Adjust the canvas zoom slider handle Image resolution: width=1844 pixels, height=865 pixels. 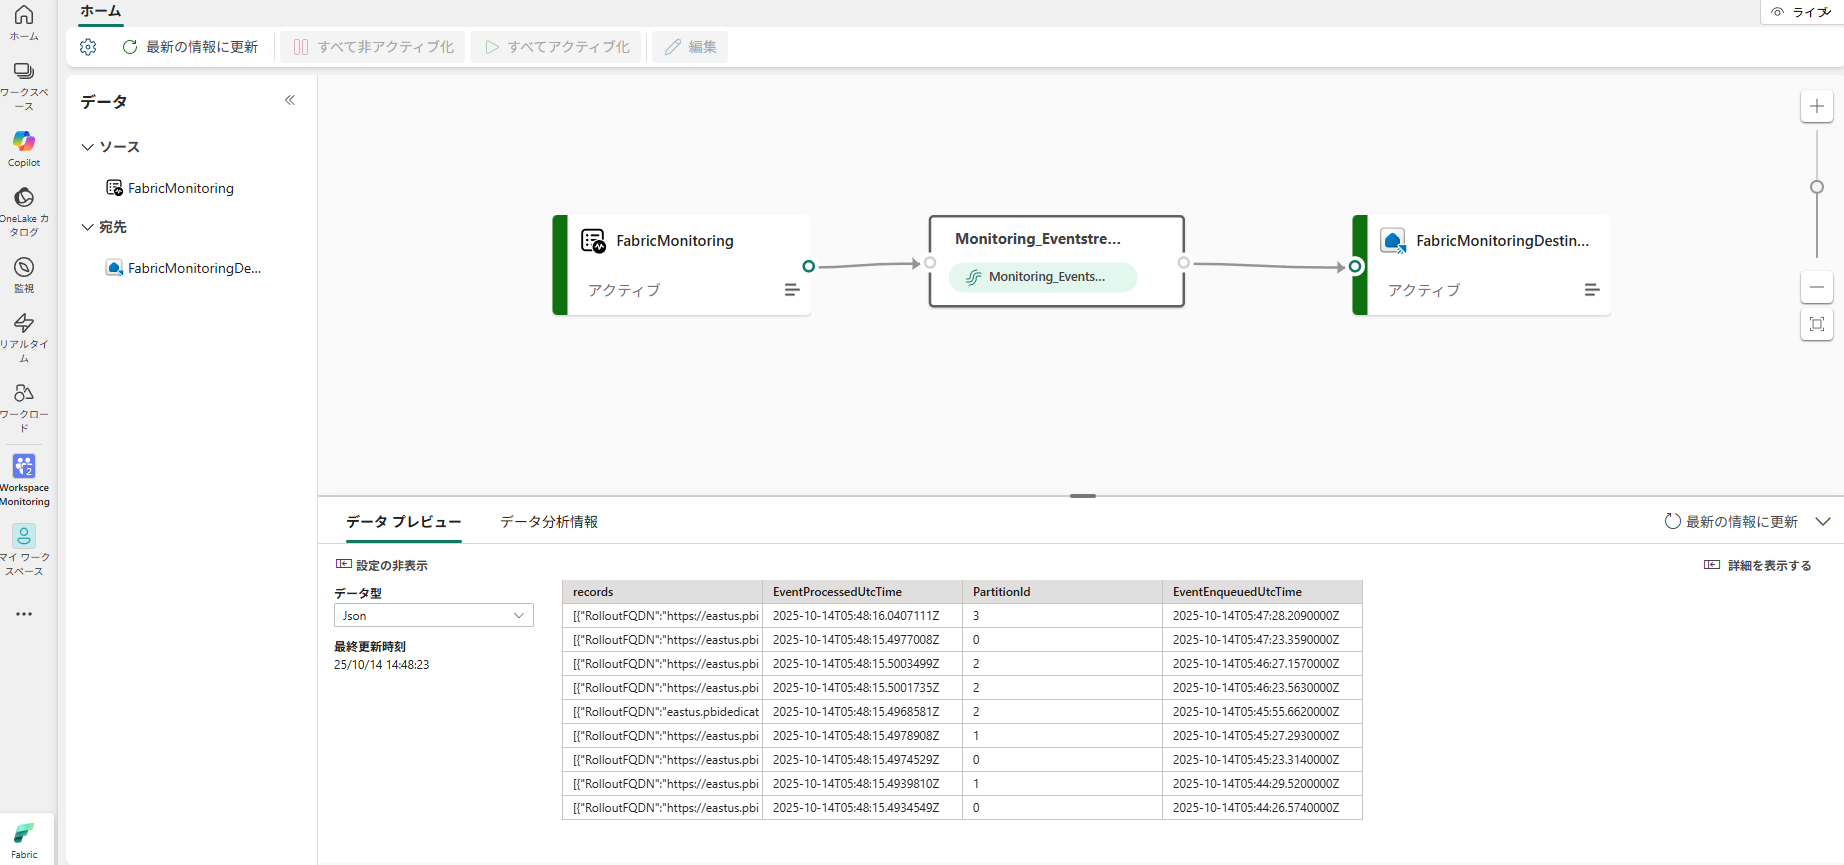(x=1817, y=187)
